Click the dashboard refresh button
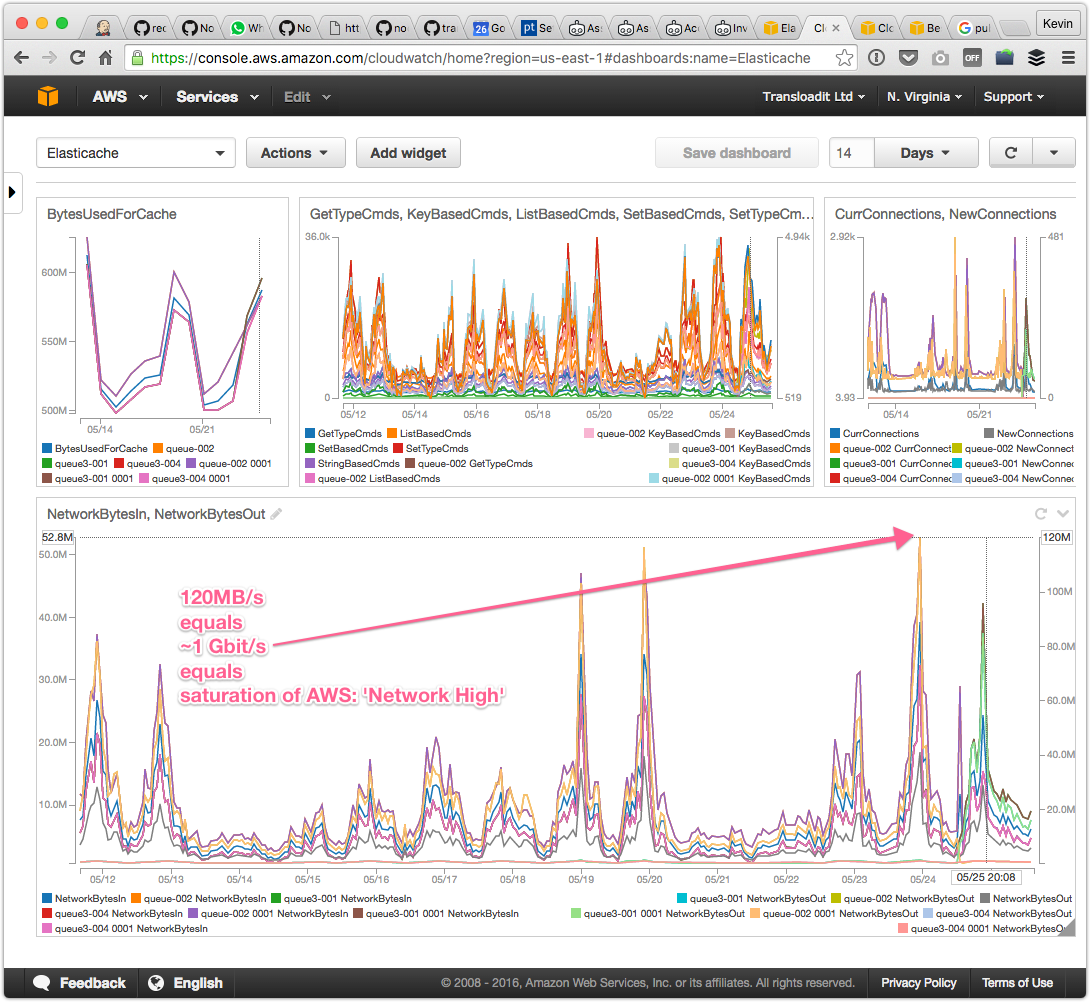This screenshot has width=1090, height=1002. pos(1011,153)
